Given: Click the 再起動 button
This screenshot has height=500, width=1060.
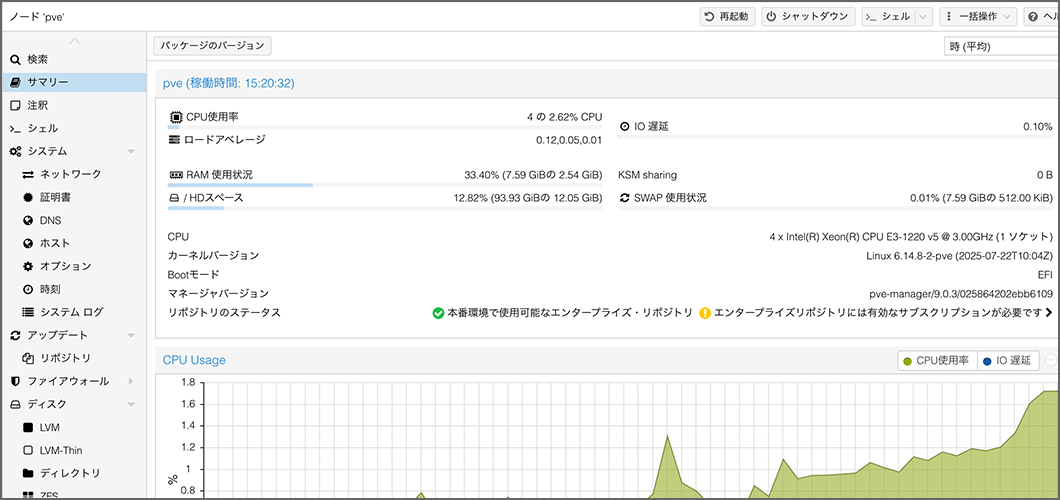Looking at the screenshot, I should tap(726, 17).
